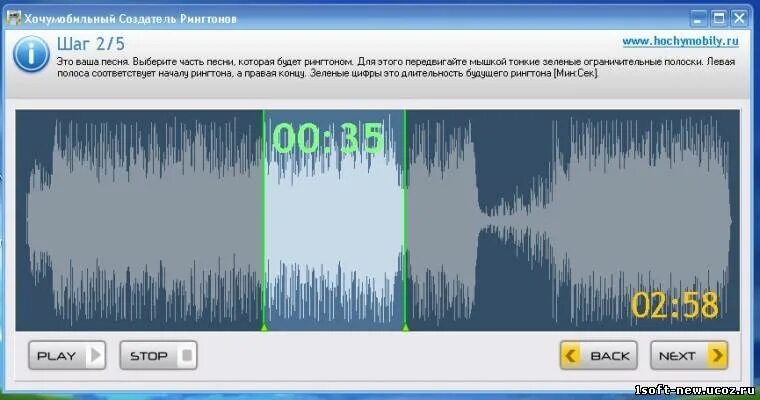760x400 pixels.
Task: Click the yellow 02:58 total time
Action: point(675,305)
